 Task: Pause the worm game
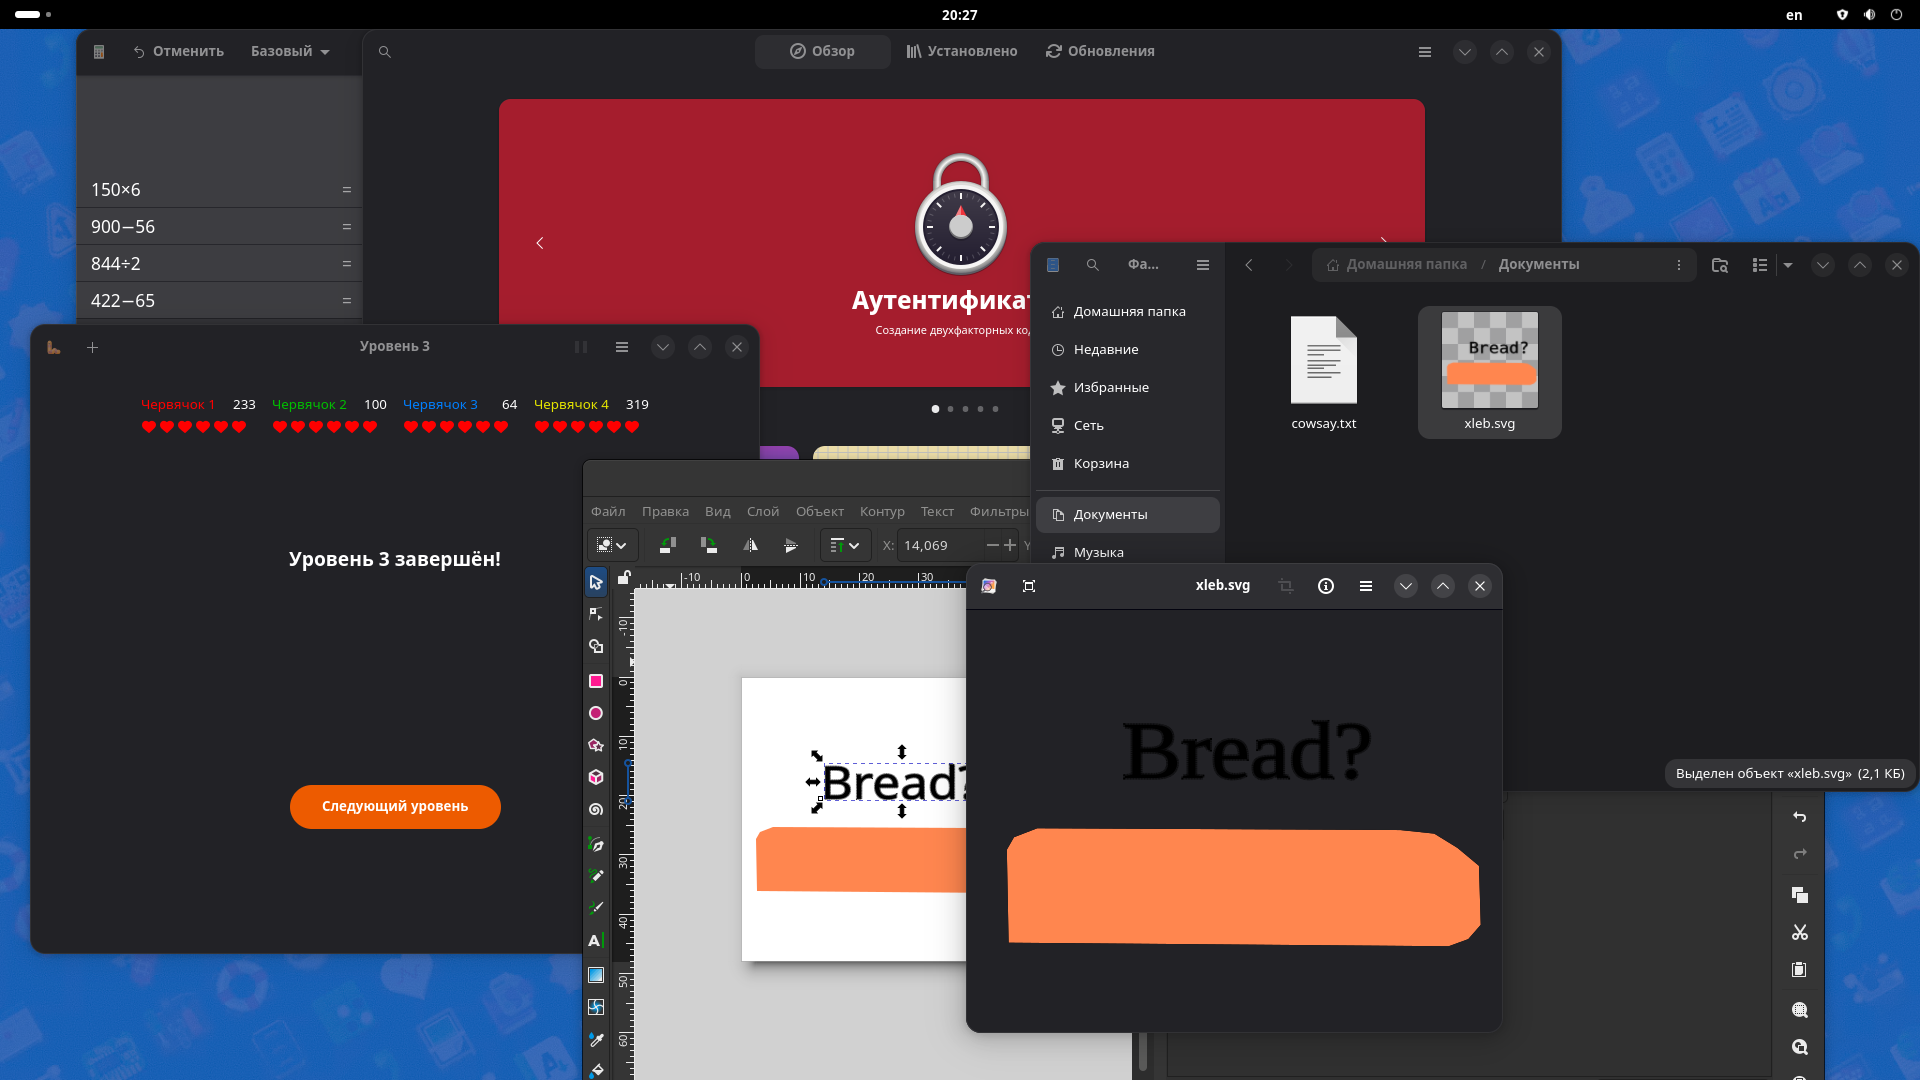(x=581, y=347)
